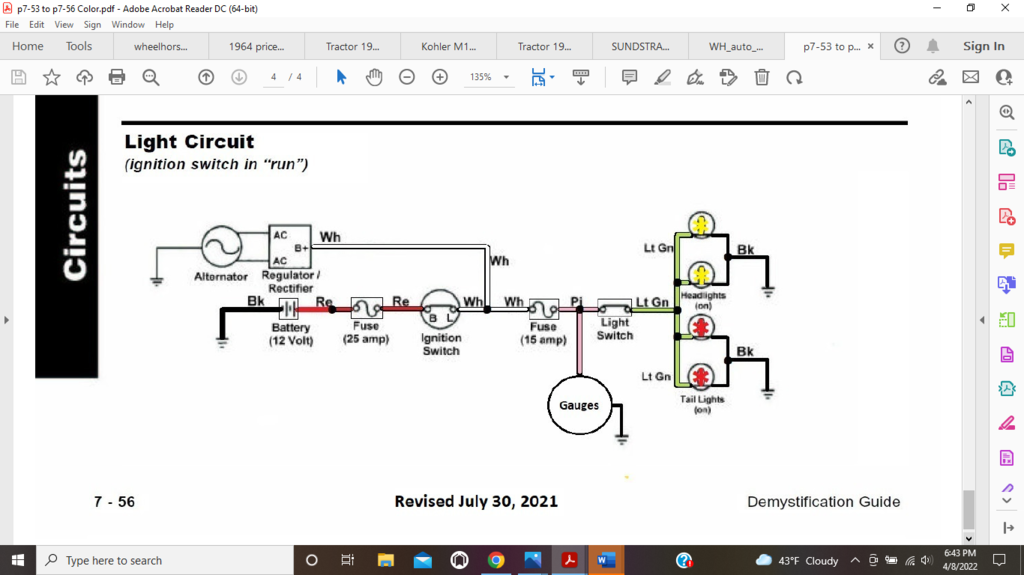
Task: Delete using the trash can icon
Action: click(761, 77)
